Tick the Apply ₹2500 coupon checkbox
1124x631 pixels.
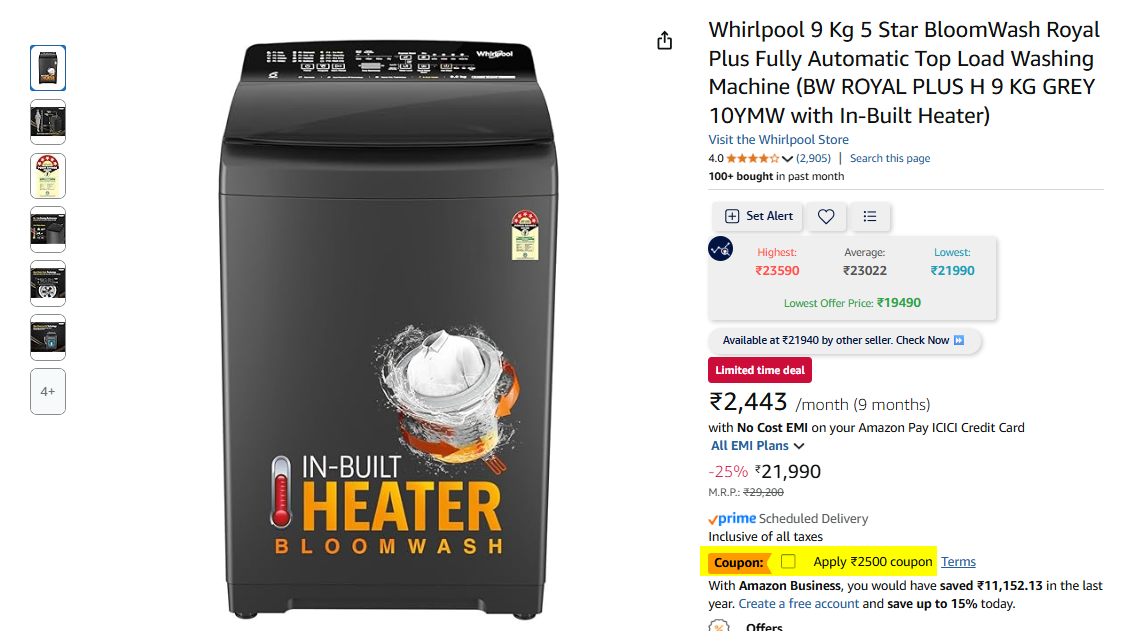[x=788, y=561]
